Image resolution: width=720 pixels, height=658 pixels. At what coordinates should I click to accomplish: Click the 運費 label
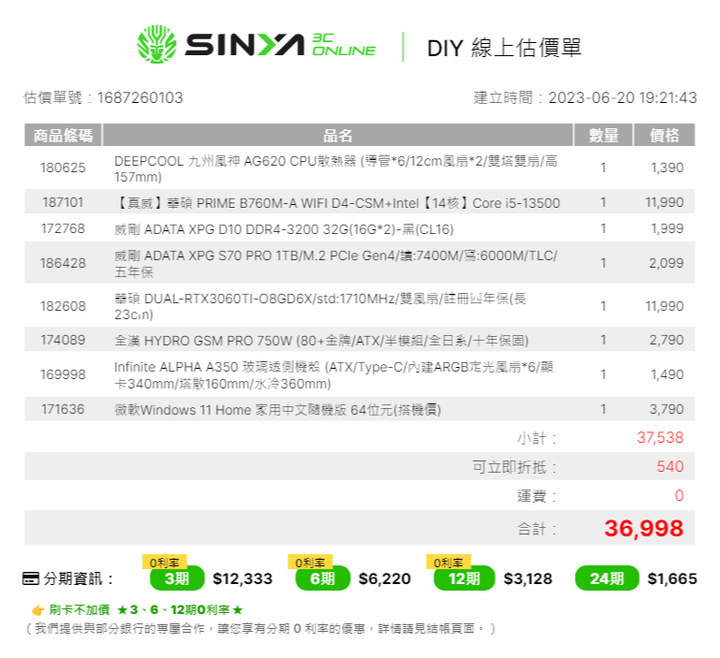click(537, 496)
